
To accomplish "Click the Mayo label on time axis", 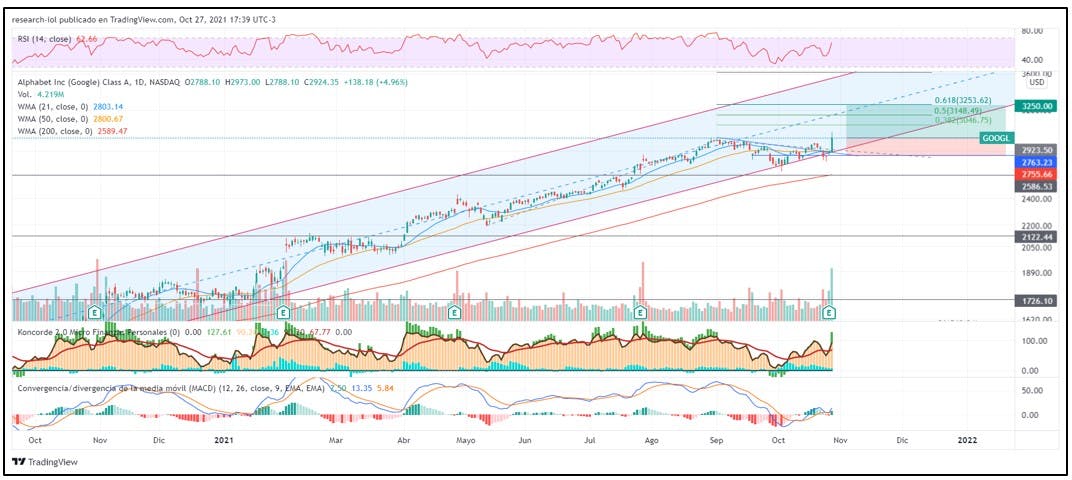I will tap(466, 441).
